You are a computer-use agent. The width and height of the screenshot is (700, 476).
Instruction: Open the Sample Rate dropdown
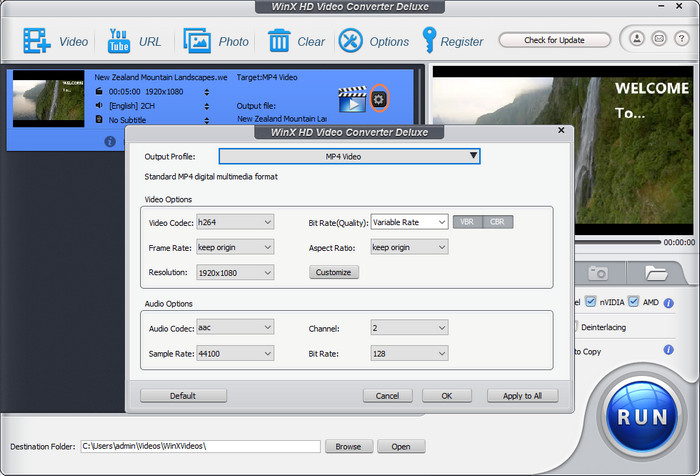[x=235, y=353]
